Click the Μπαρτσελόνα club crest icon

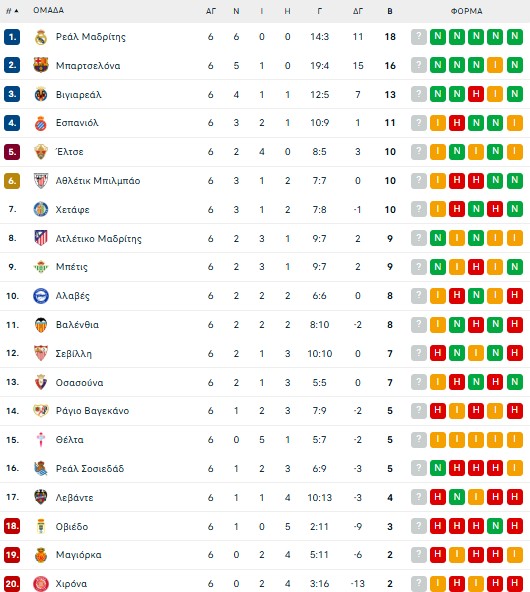pyautogui.click(x=41, y=65)
